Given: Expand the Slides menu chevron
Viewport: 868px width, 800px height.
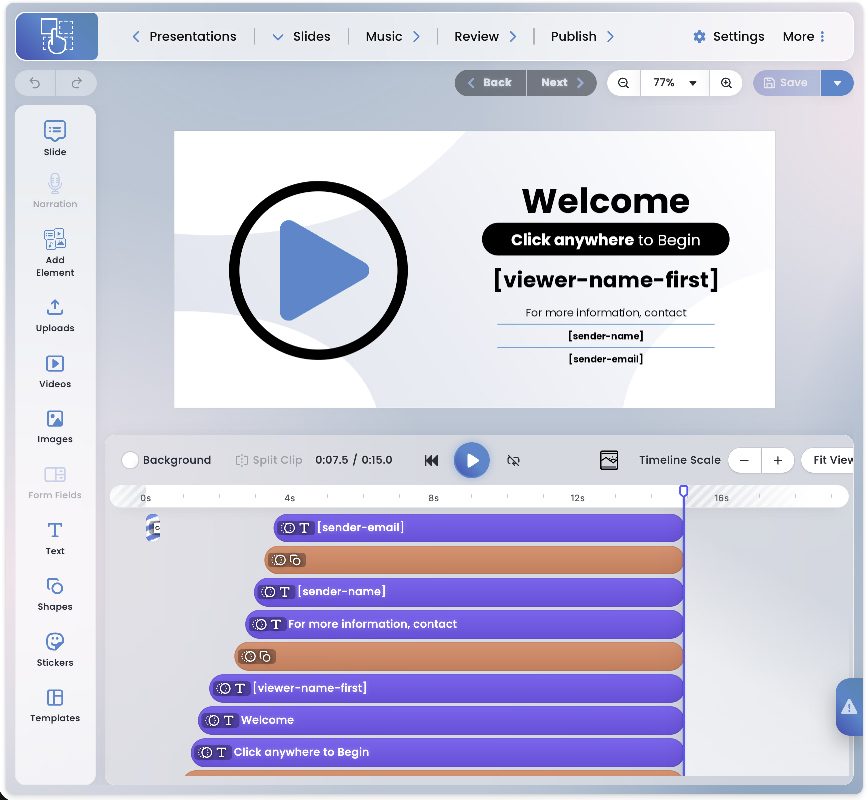Looking at the screenshot, I should tap(278, 37).
